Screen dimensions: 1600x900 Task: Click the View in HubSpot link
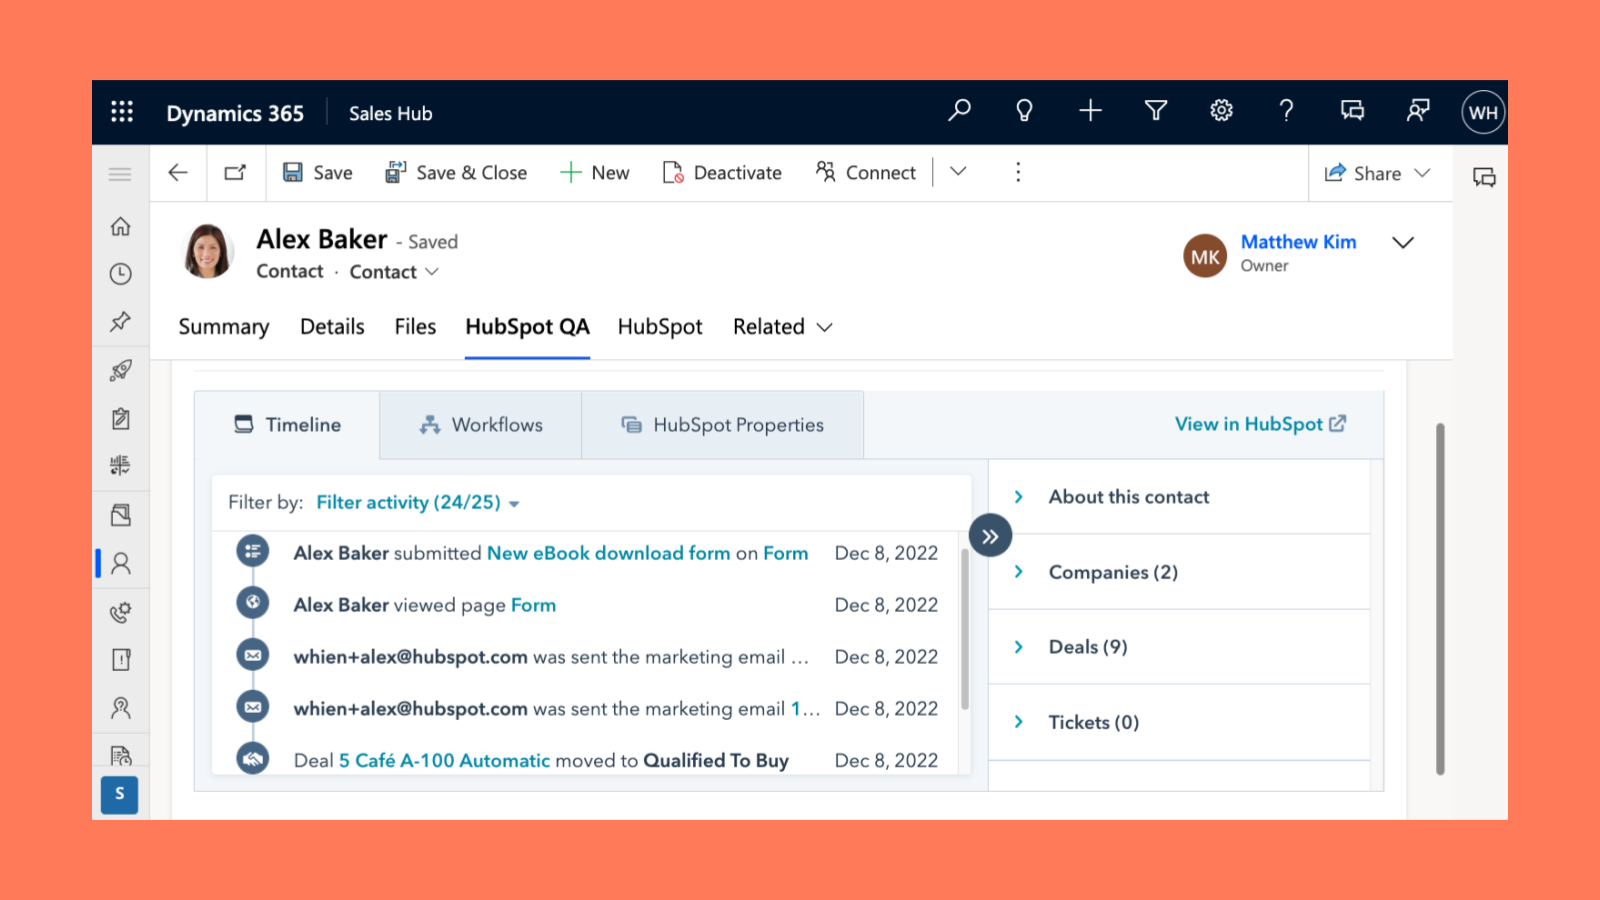coord(1259,424)
